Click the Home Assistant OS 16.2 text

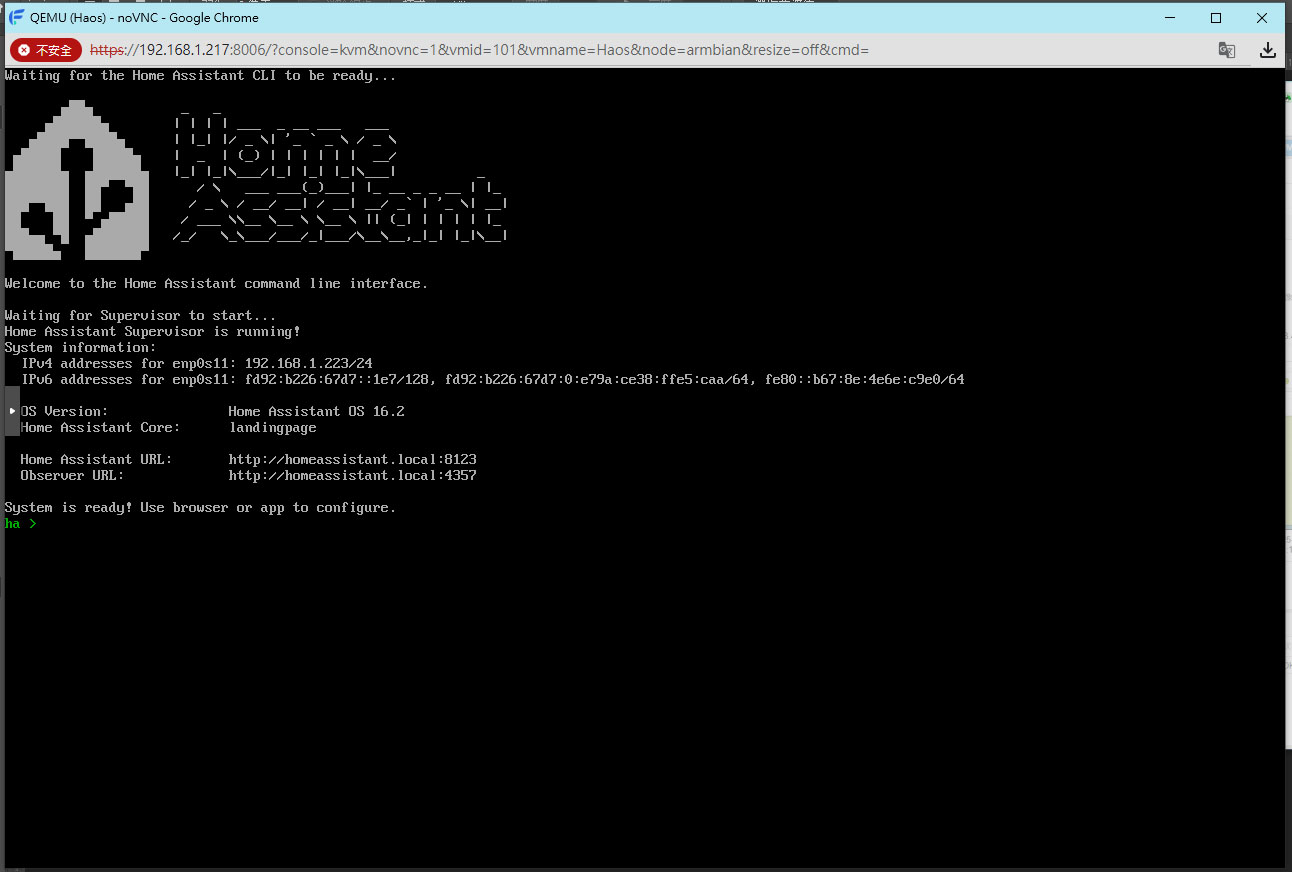(x=316, y=412)
